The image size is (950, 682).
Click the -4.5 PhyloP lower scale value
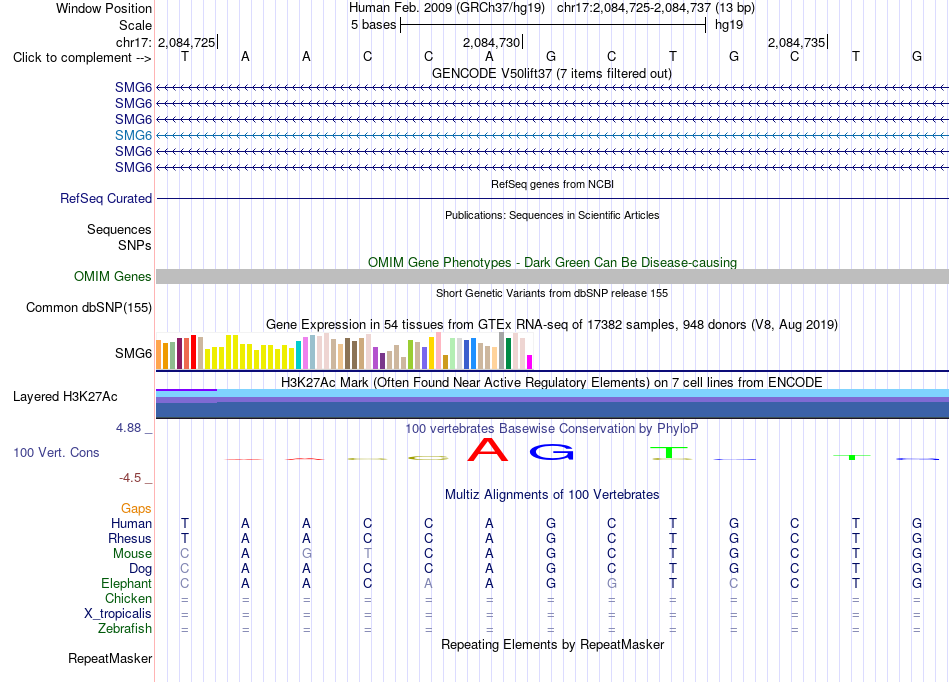(130, 478)
